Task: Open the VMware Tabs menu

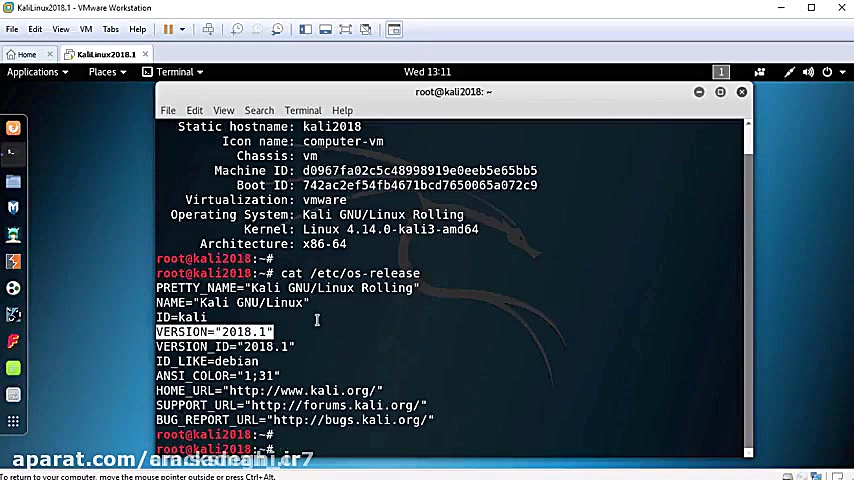Action: [x=111, y=29]
